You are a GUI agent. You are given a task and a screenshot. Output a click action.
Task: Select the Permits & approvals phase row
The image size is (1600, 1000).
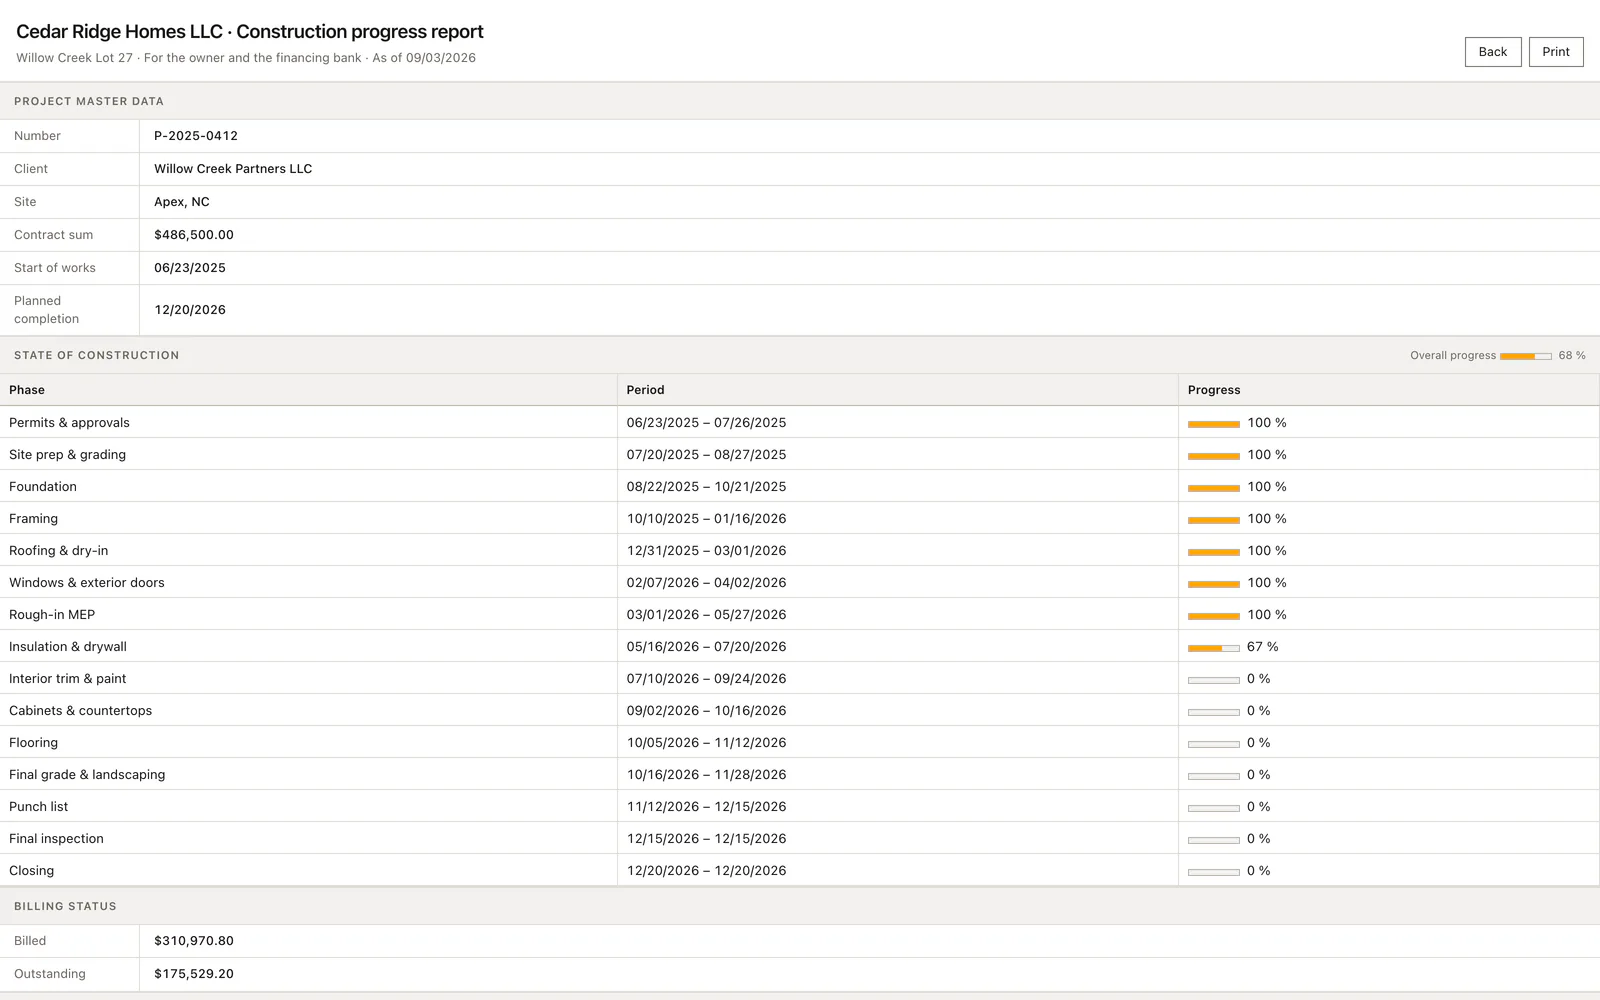[x=800, y=422]
